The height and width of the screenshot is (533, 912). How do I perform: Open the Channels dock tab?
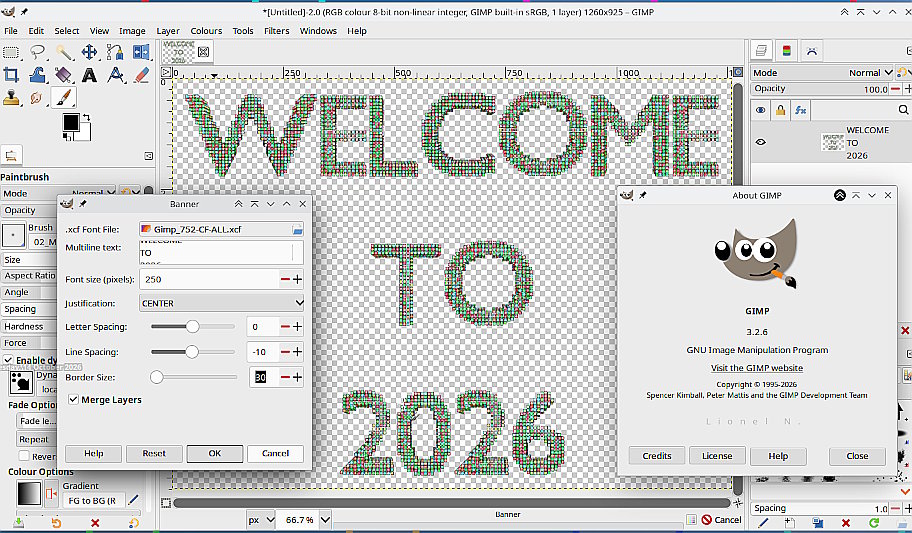coord(786,51)
